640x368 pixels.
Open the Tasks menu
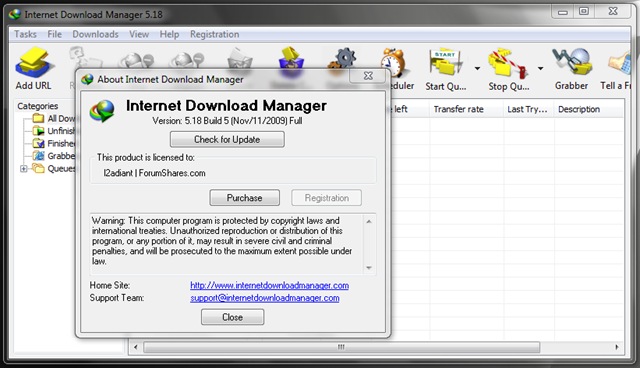click(25, 34)
